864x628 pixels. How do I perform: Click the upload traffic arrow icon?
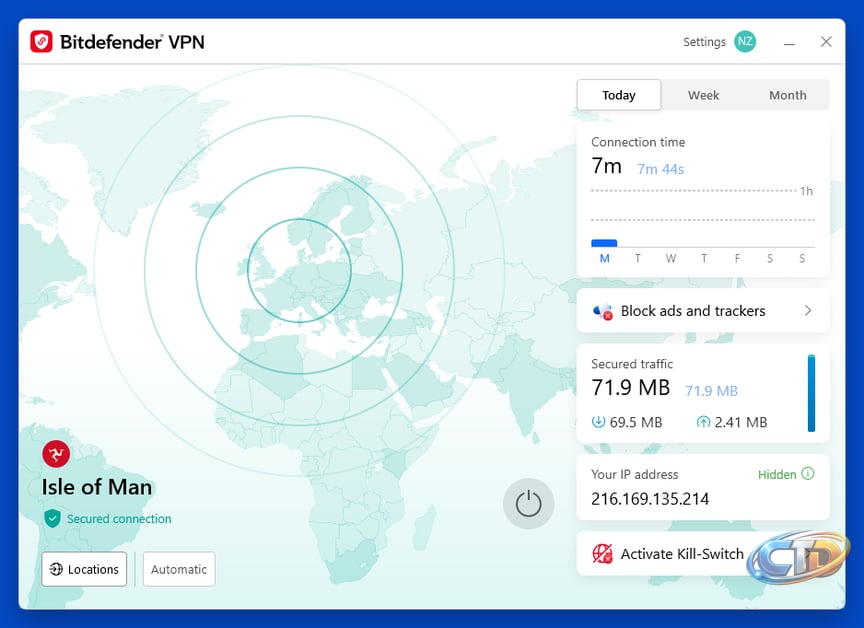(703, 422)
